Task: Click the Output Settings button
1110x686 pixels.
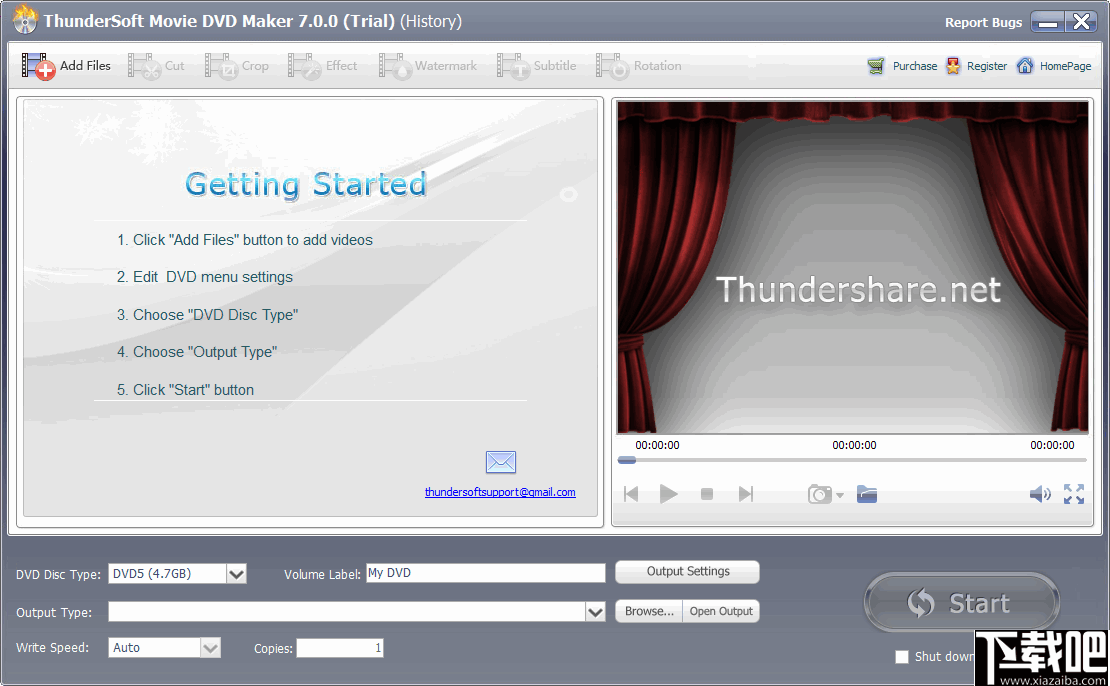Action: click(687, 572)
